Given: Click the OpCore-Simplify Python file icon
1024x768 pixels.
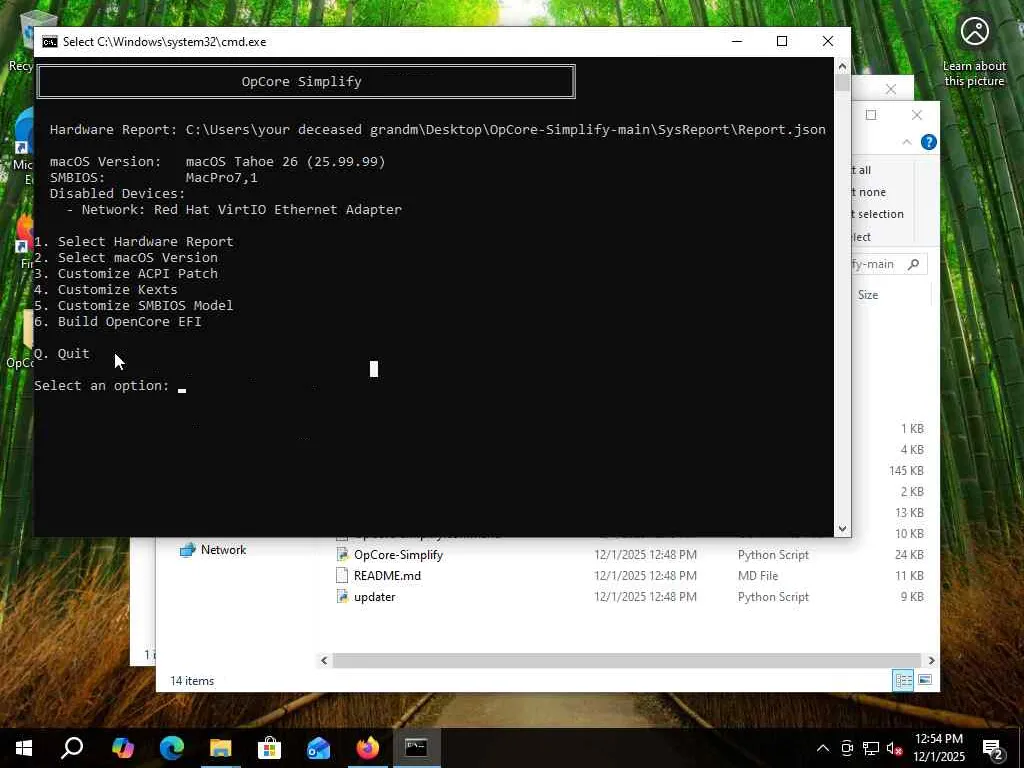Looking at the screenshot, I should point(342,554).
